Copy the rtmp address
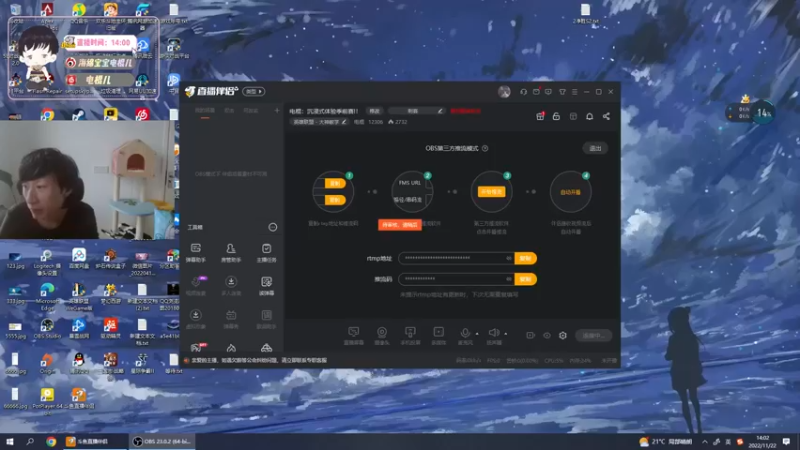 tap(526, 258)
